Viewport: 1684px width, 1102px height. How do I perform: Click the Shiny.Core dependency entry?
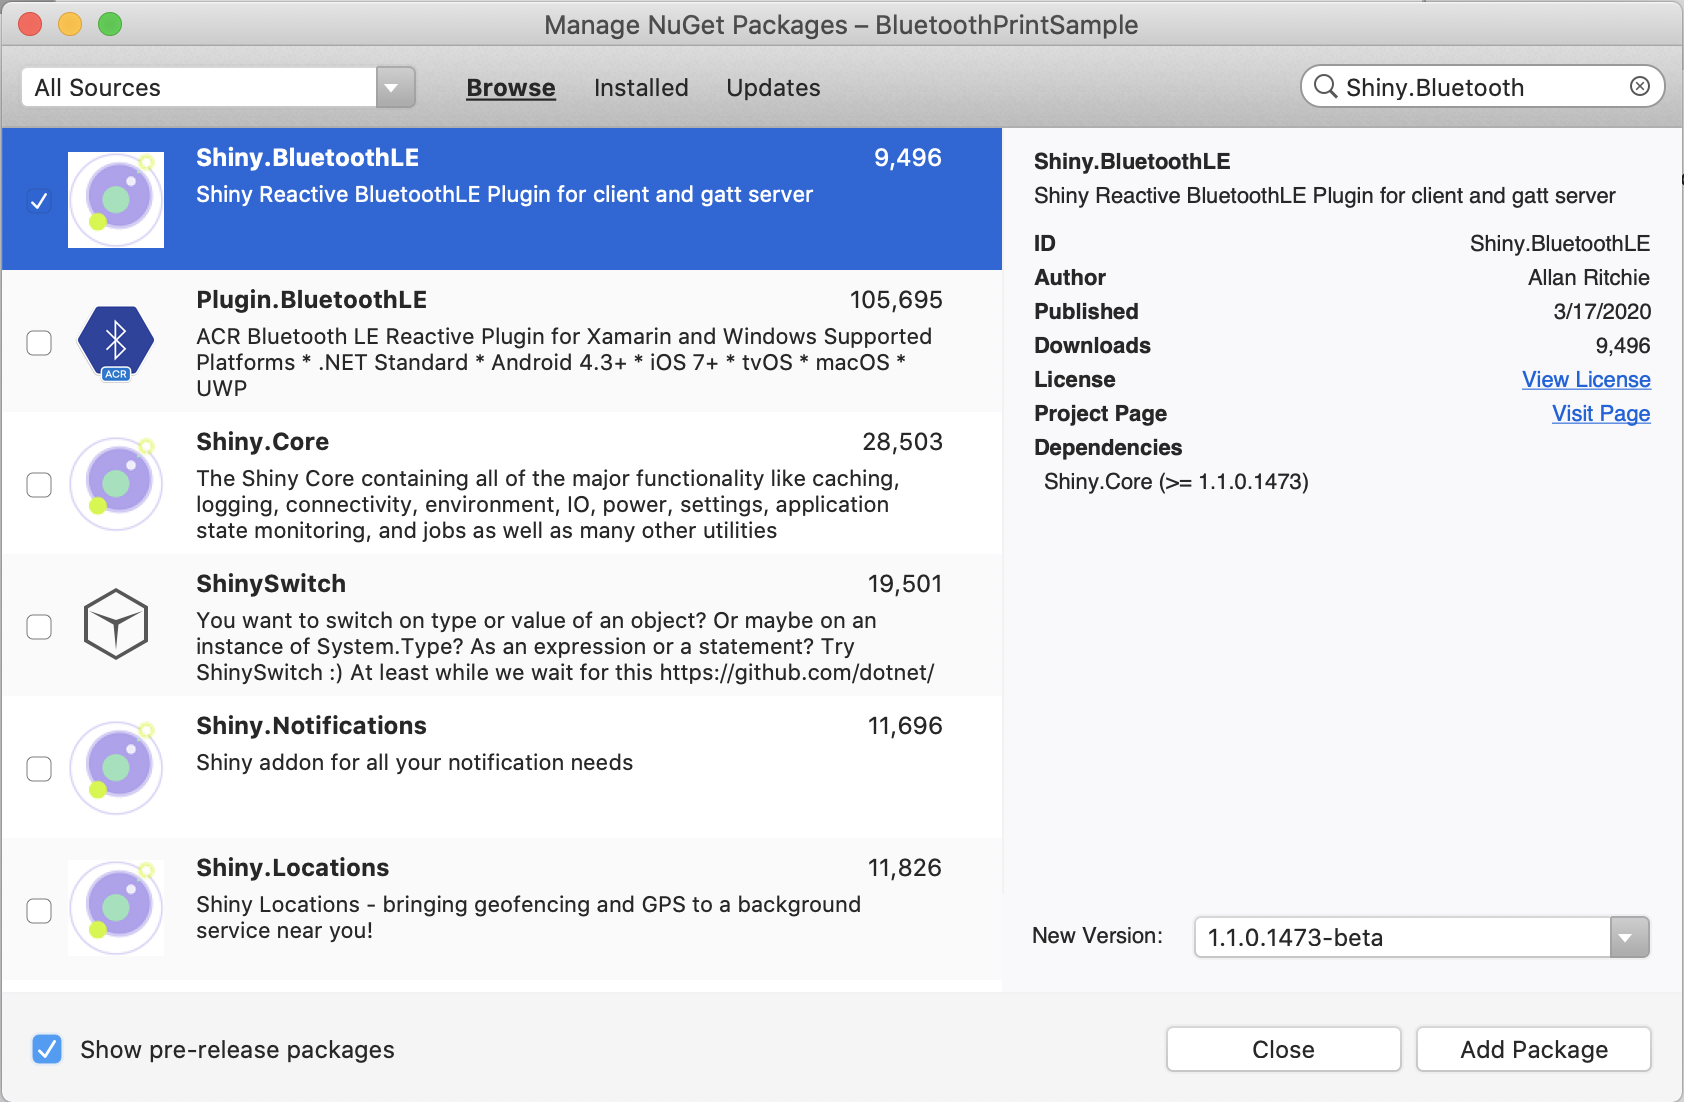(x=1176, y=482)
